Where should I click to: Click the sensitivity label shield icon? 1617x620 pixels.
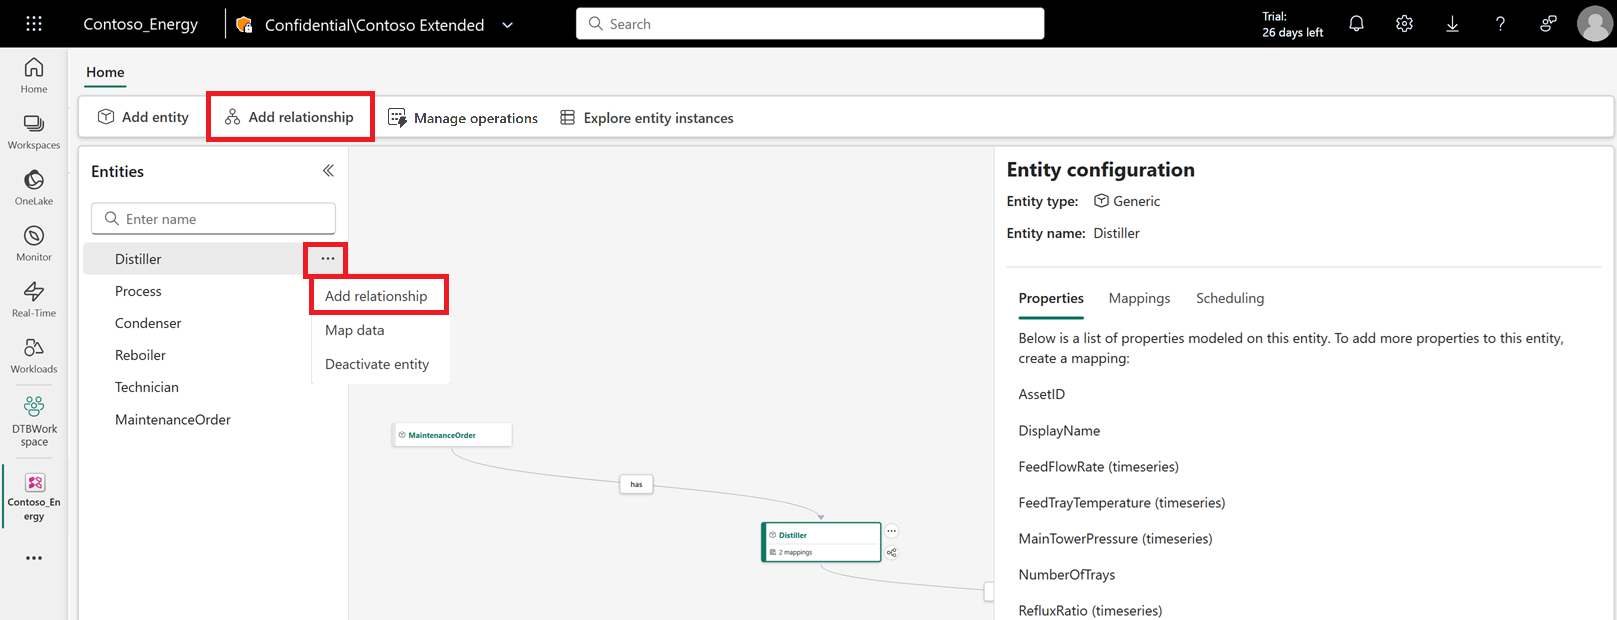[x=244, y=24]
